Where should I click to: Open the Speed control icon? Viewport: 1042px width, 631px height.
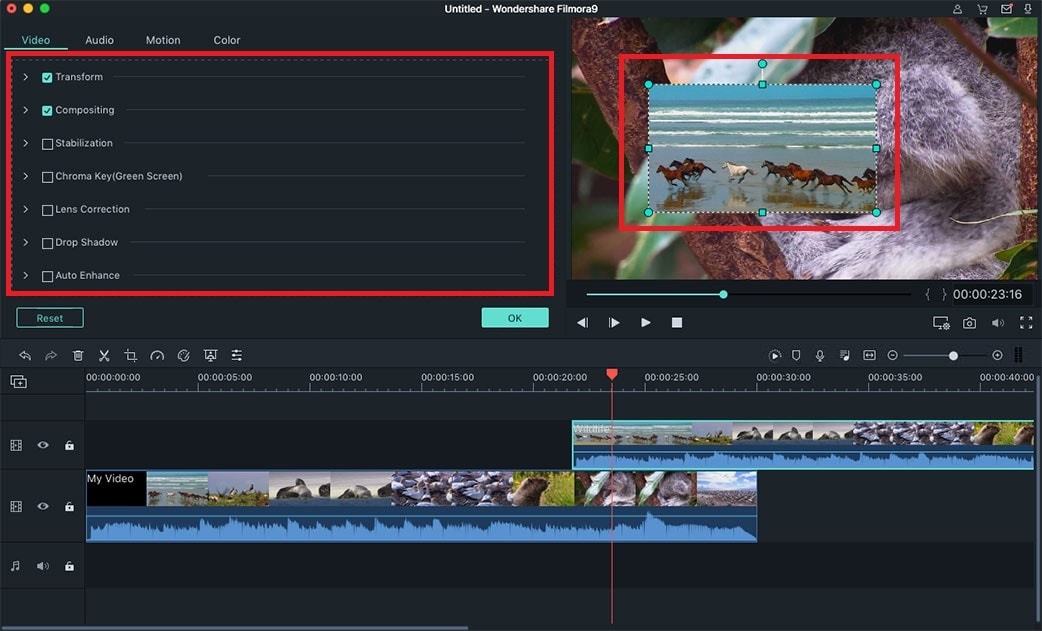coord(157,356)
